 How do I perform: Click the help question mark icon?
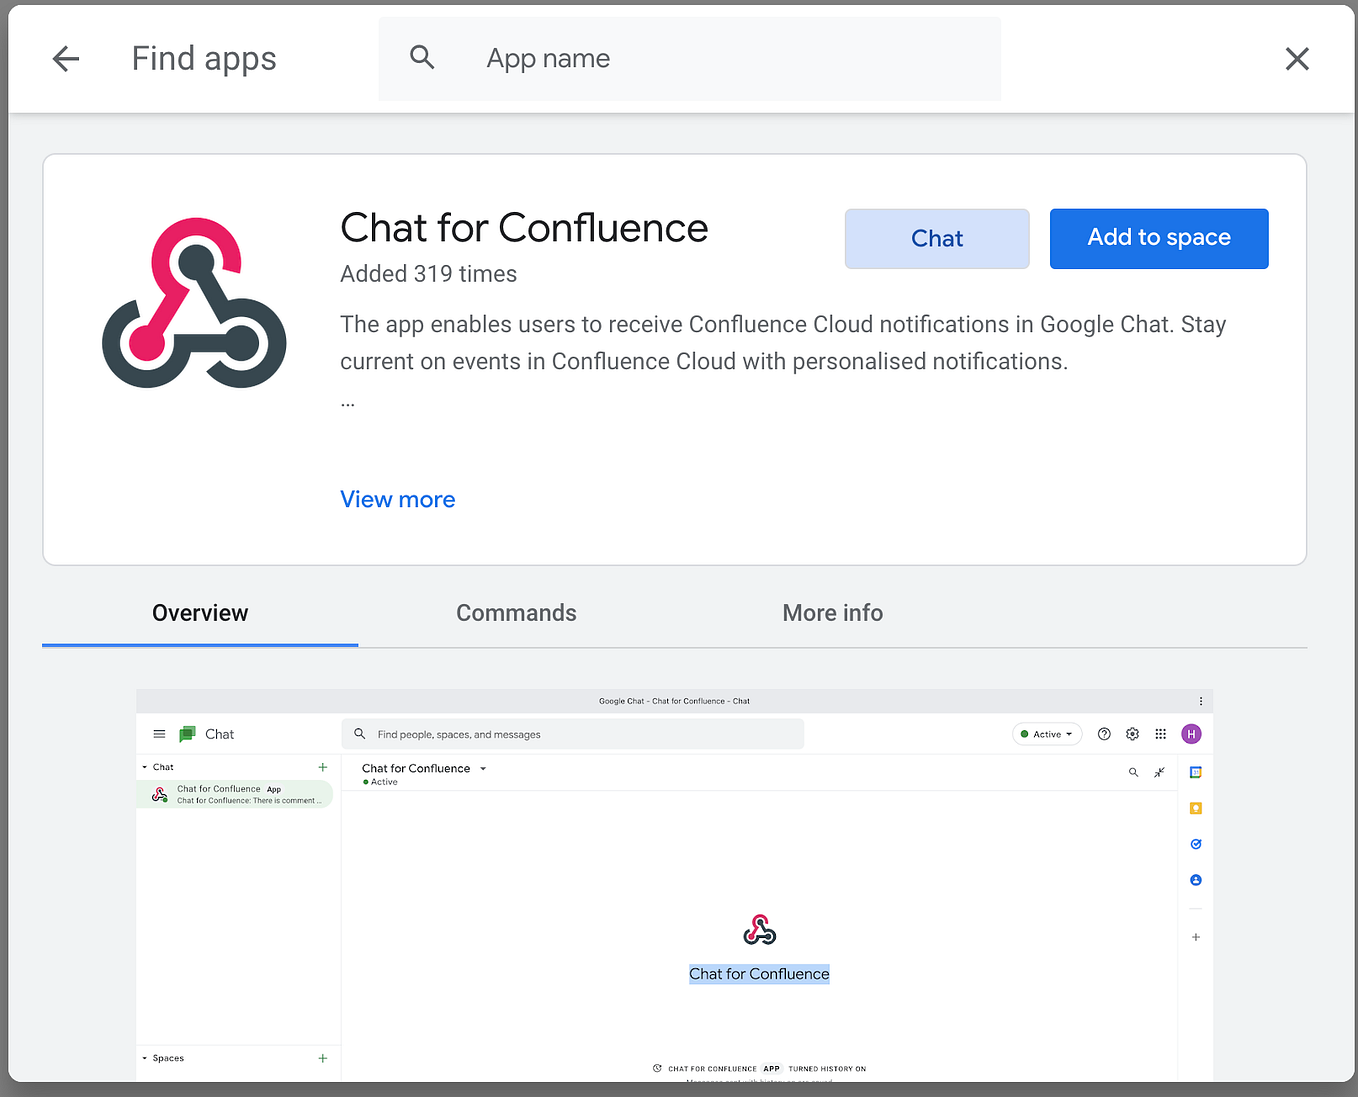1104,733
